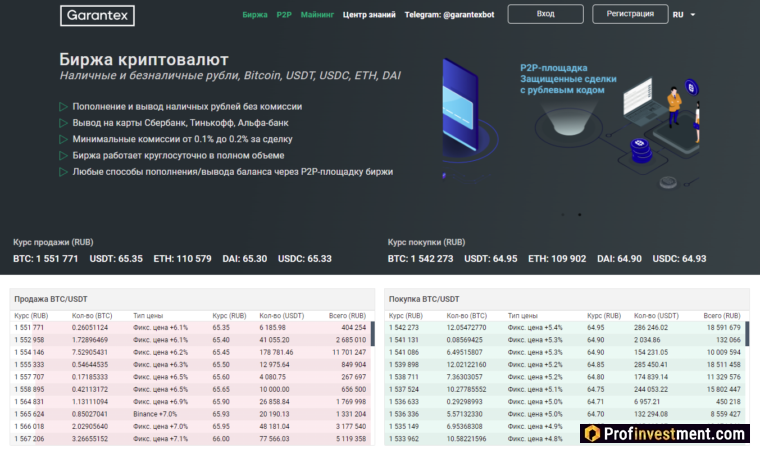Select buy order at rate 1 536 336

[x=565, y=414]
